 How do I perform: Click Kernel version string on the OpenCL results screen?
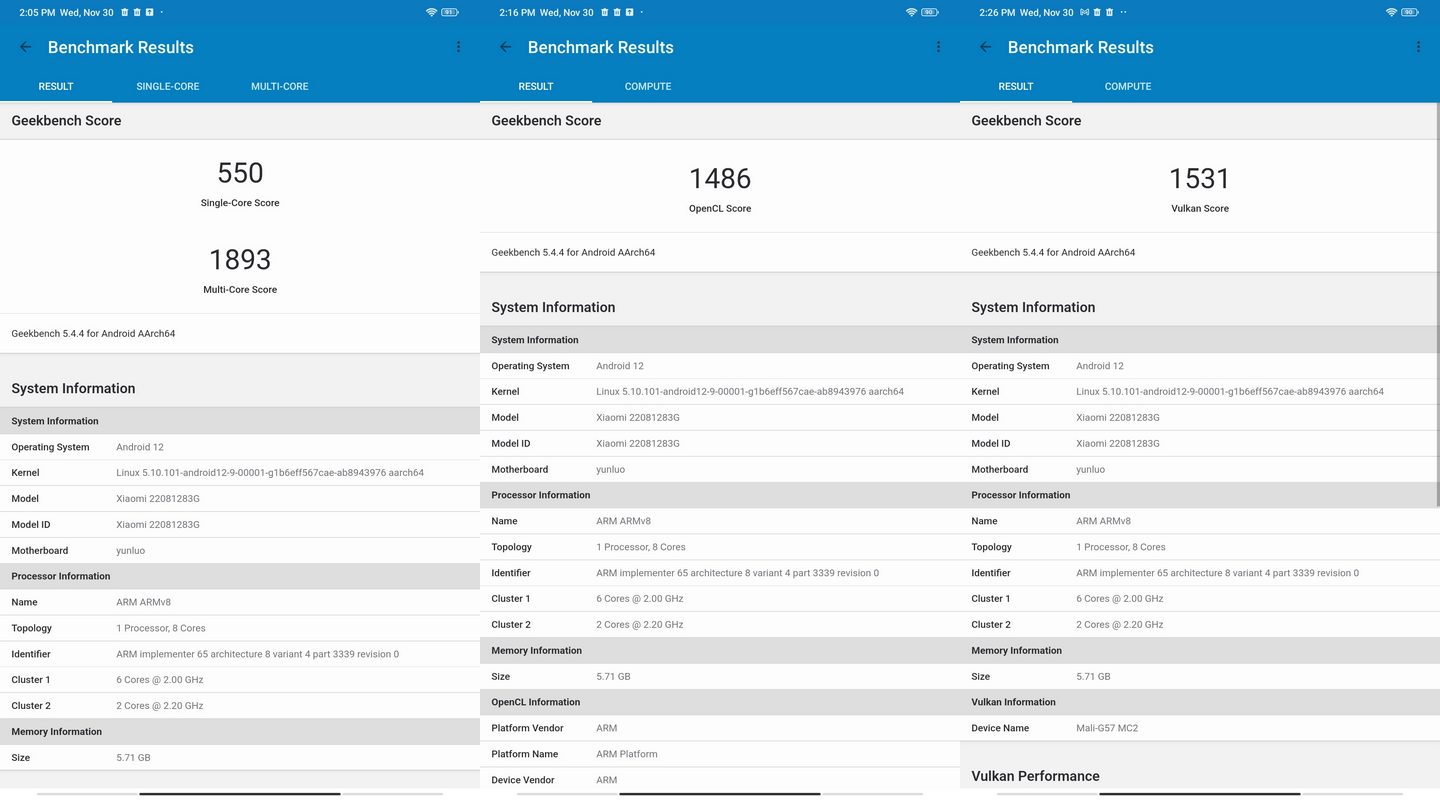[x=750, y=392]
